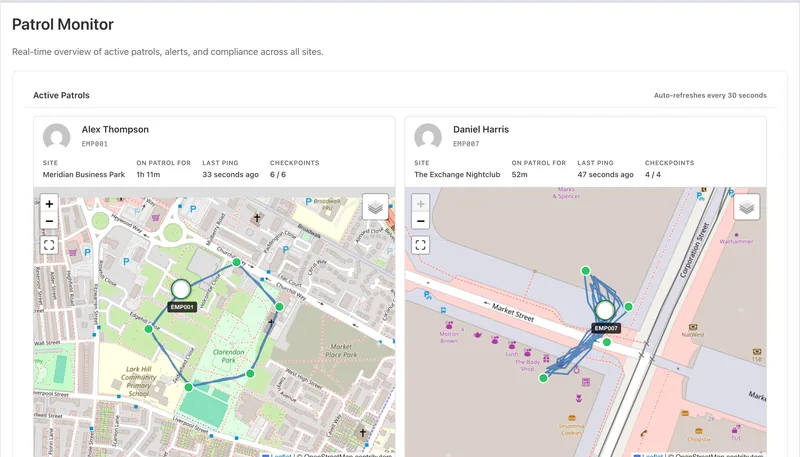Click the EMP001 map label tooltip
The width and height of the screenshot is (800, 457).
tap(182, 307)
